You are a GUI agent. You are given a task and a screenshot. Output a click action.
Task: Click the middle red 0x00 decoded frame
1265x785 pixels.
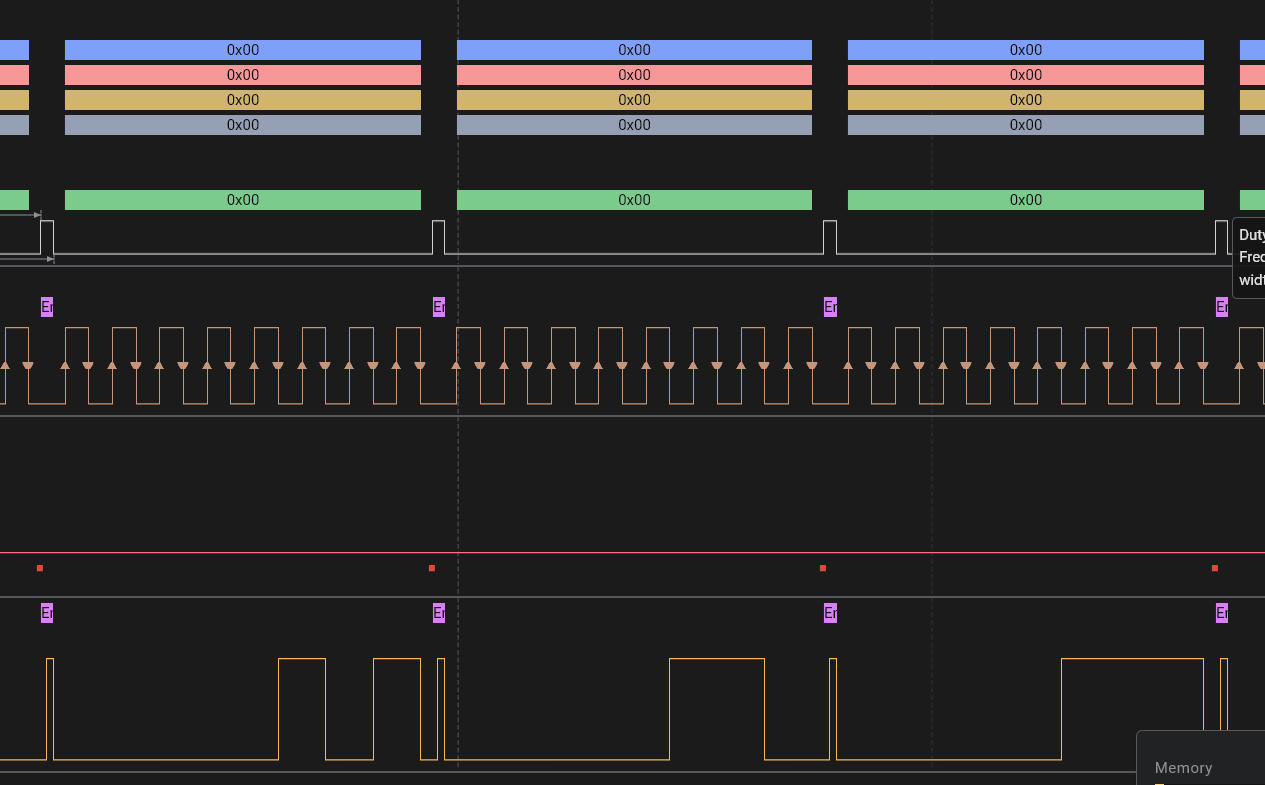click(x=634, y=75)
